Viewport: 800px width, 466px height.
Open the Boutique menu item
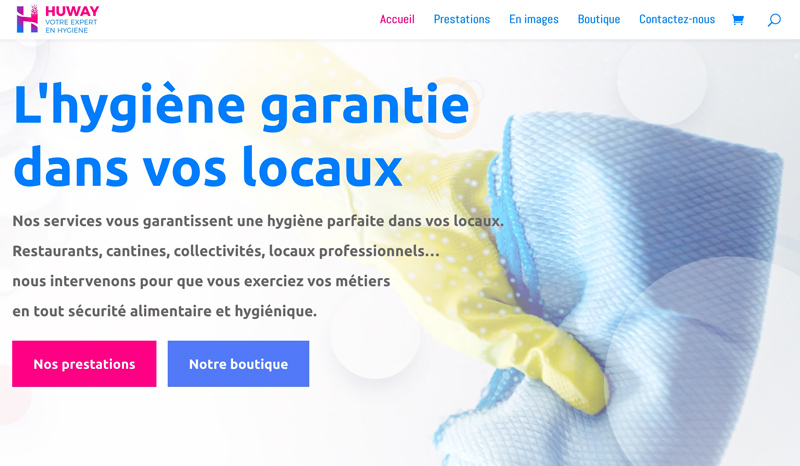point(599,19)
